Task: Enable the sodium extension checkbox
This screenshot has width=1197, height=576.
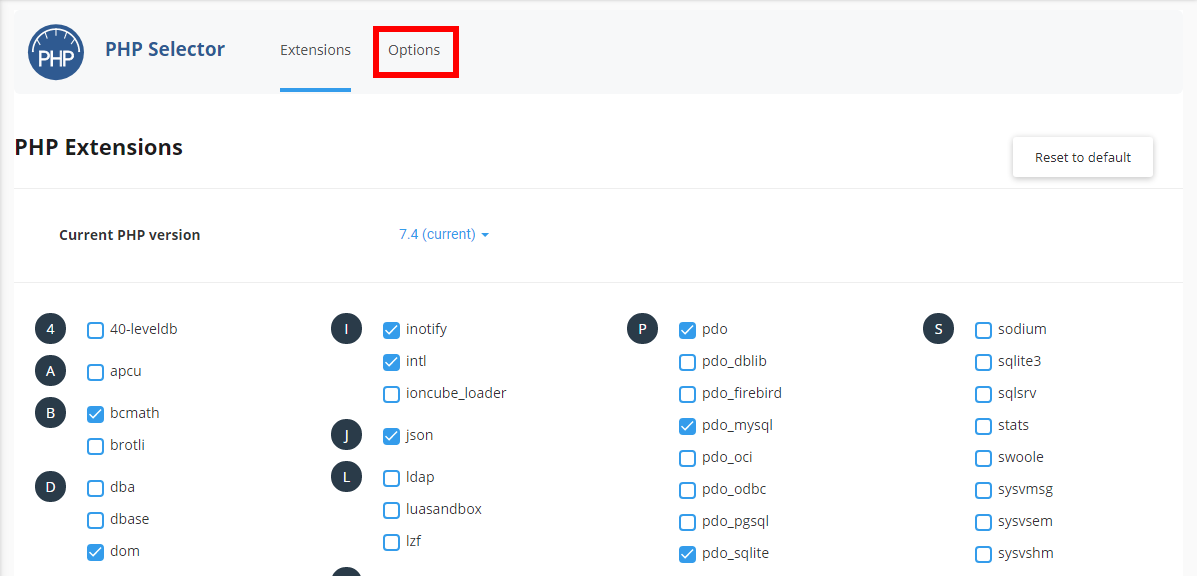Action: coord(983,329)
